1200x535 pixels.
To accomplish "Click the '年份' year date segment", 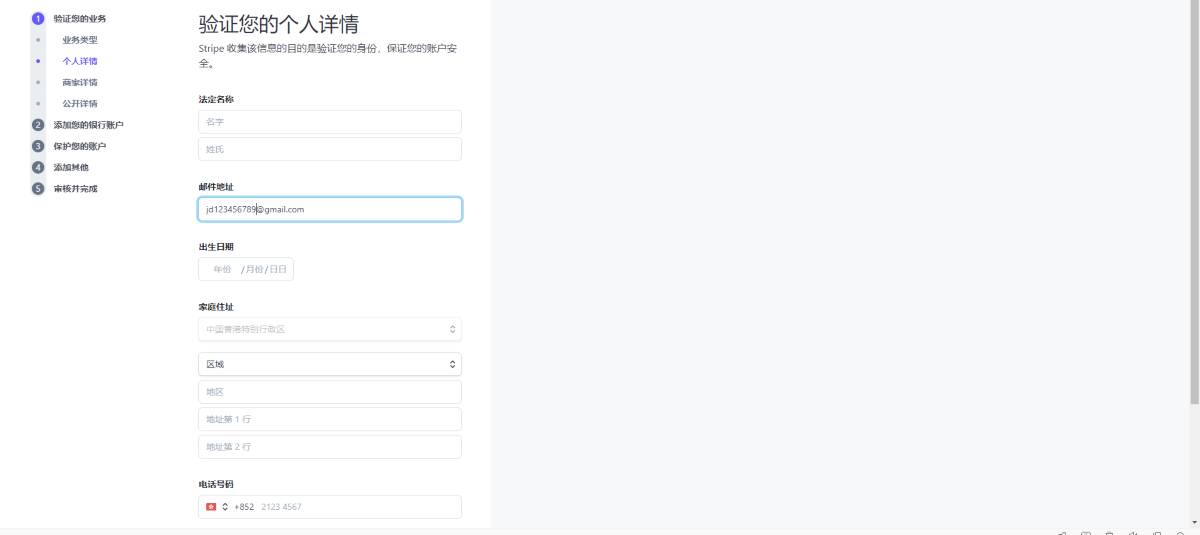I will coord(222,269).
